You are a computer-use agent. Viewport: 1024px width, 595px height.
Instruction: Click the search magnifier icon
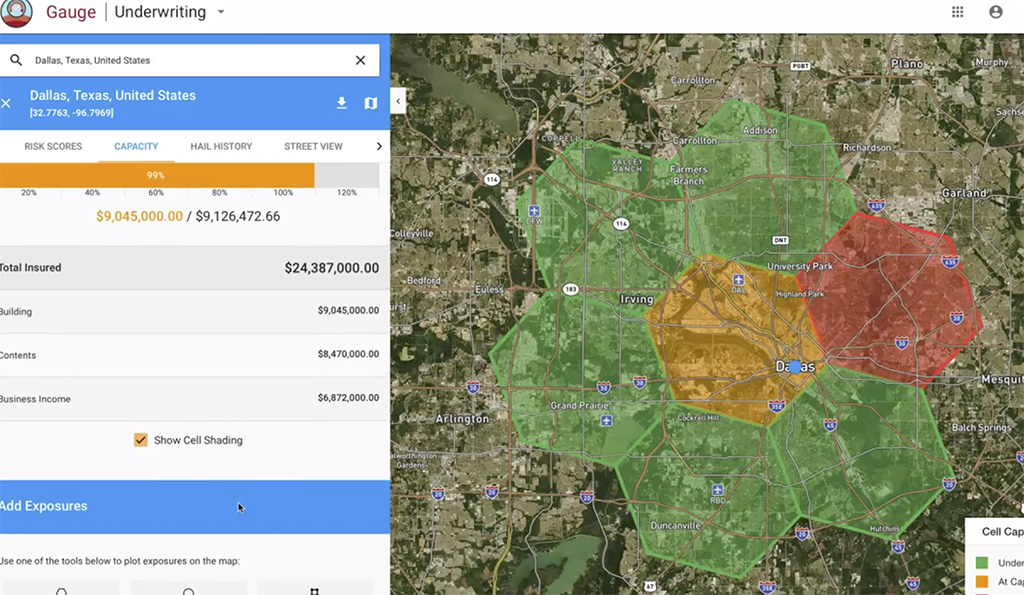tap(16, 60)
